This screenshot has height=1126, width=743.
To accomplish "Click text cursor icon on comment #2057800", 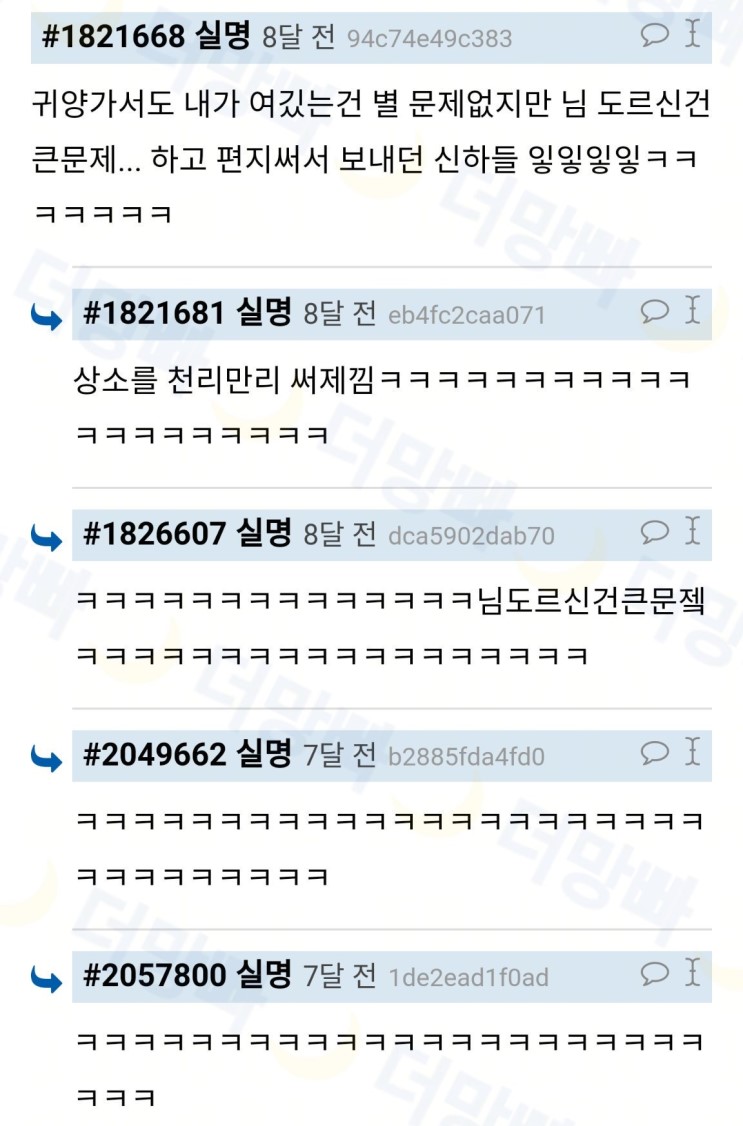I will (x=692, y=972).
